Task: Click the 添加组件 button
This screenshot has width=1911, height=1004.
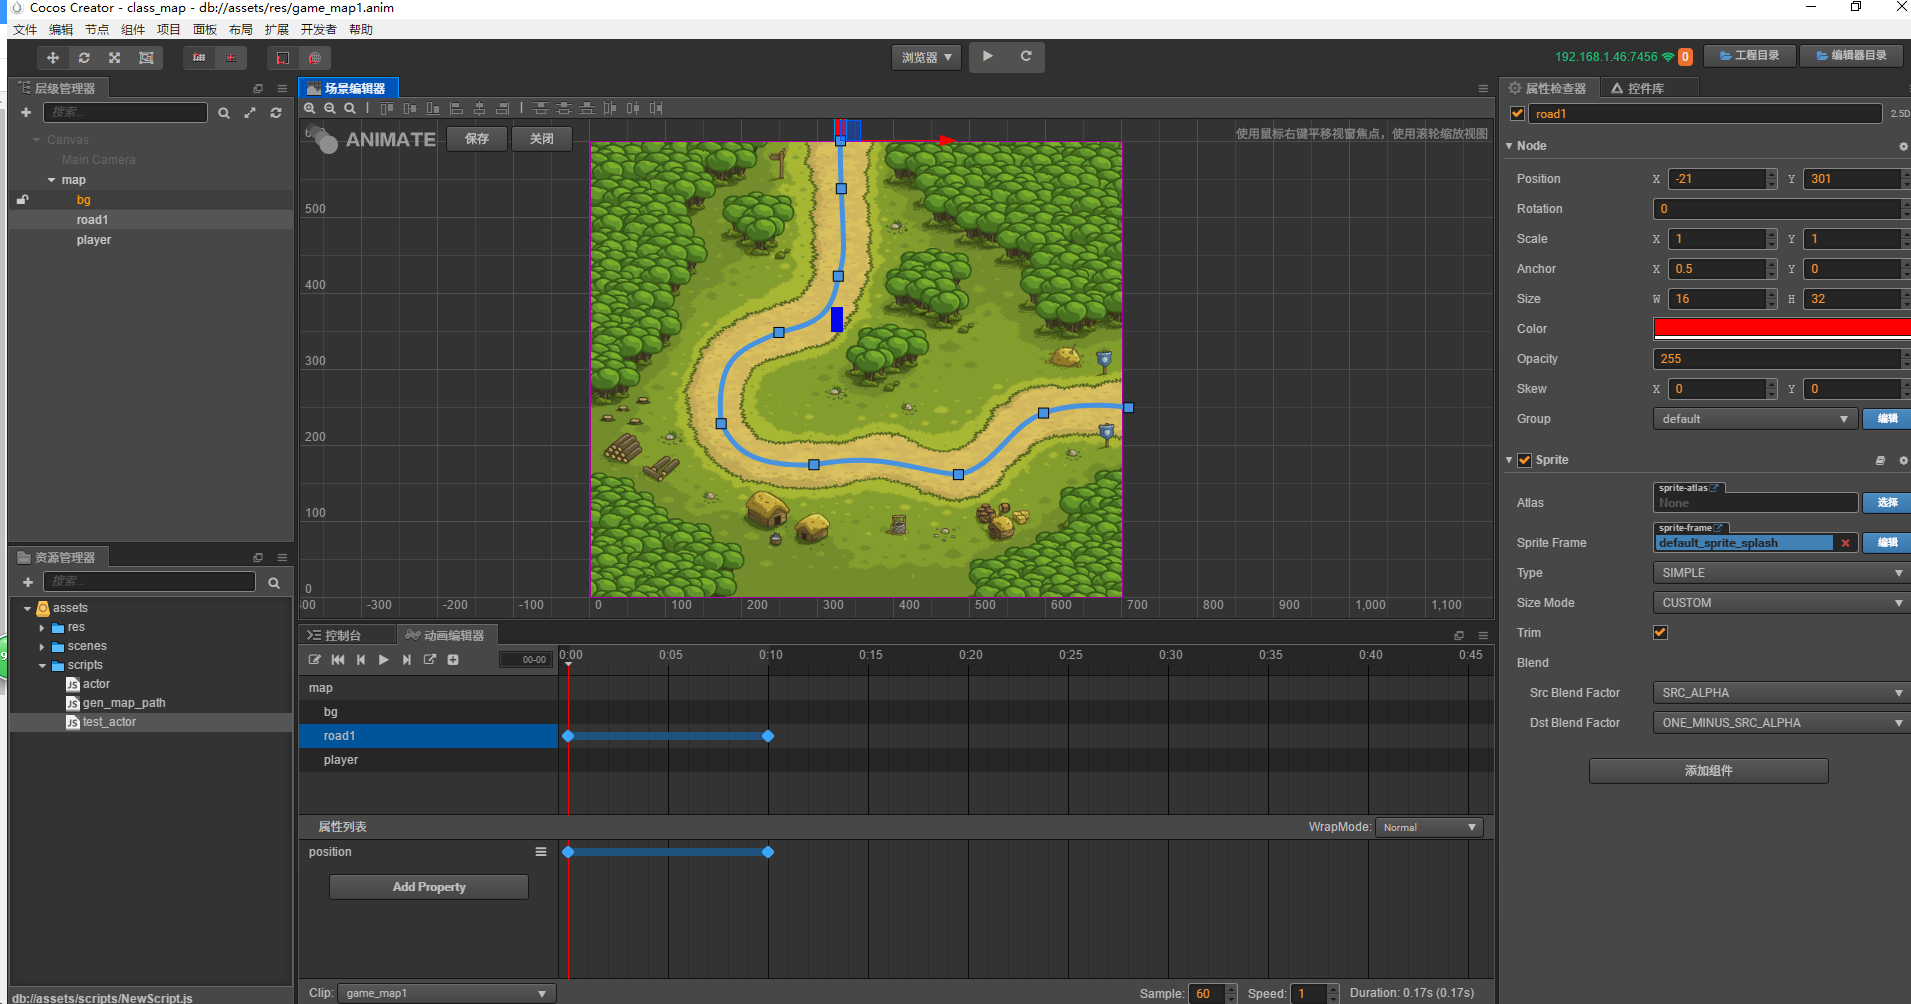Action: (1709, 771)
